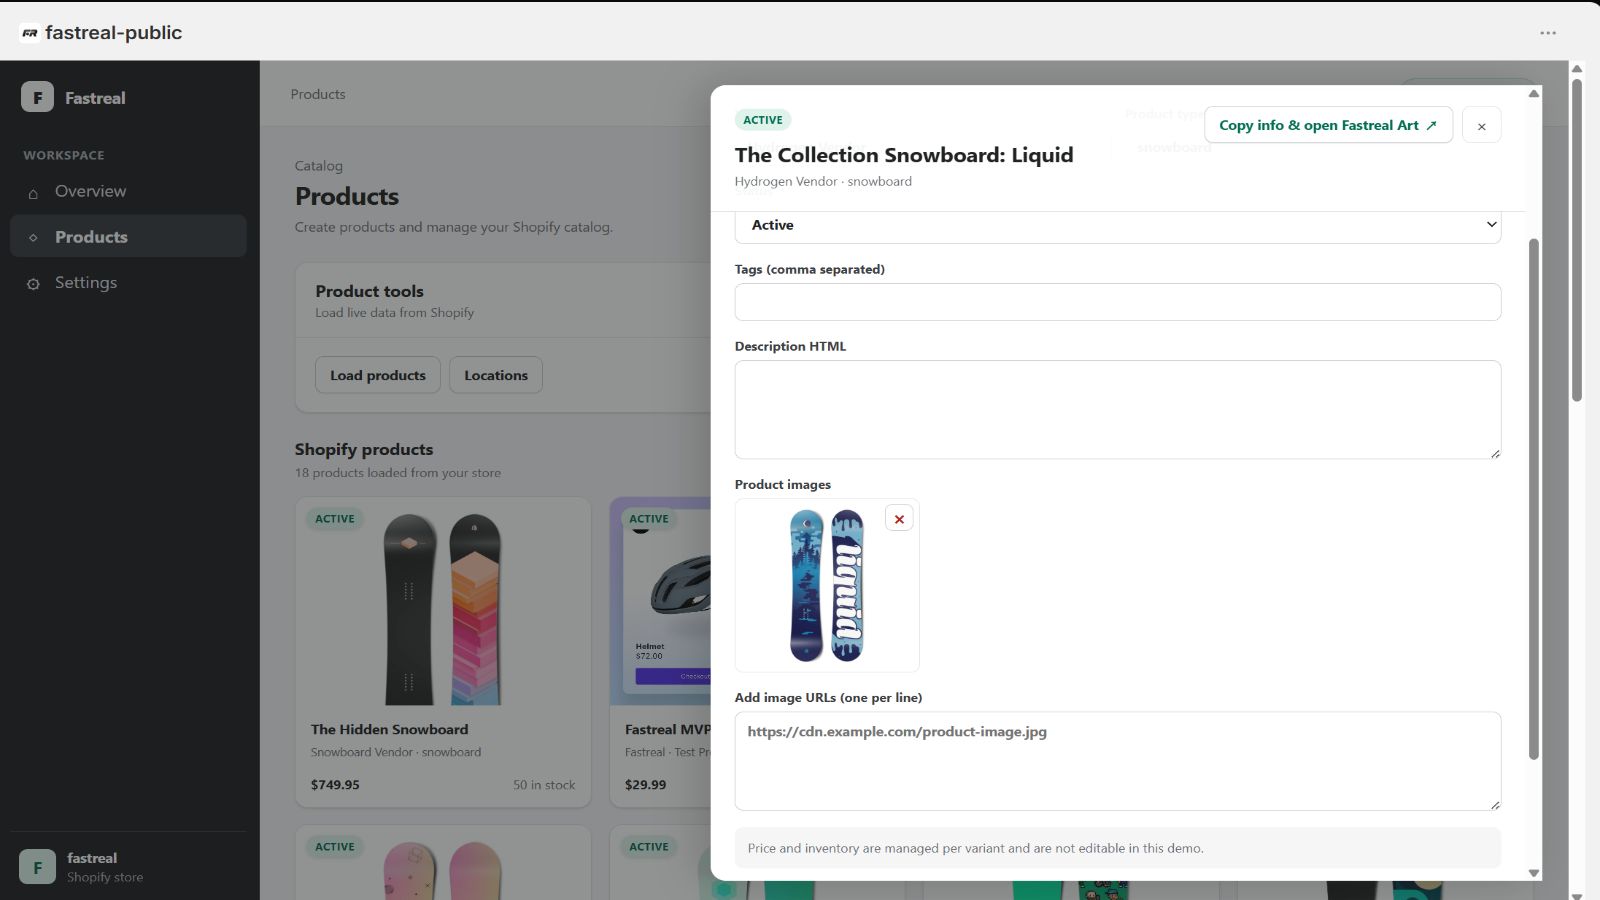Click the Shopify products heading
Viewport: 1600px width, 900px height.
(x=364, y=449)
